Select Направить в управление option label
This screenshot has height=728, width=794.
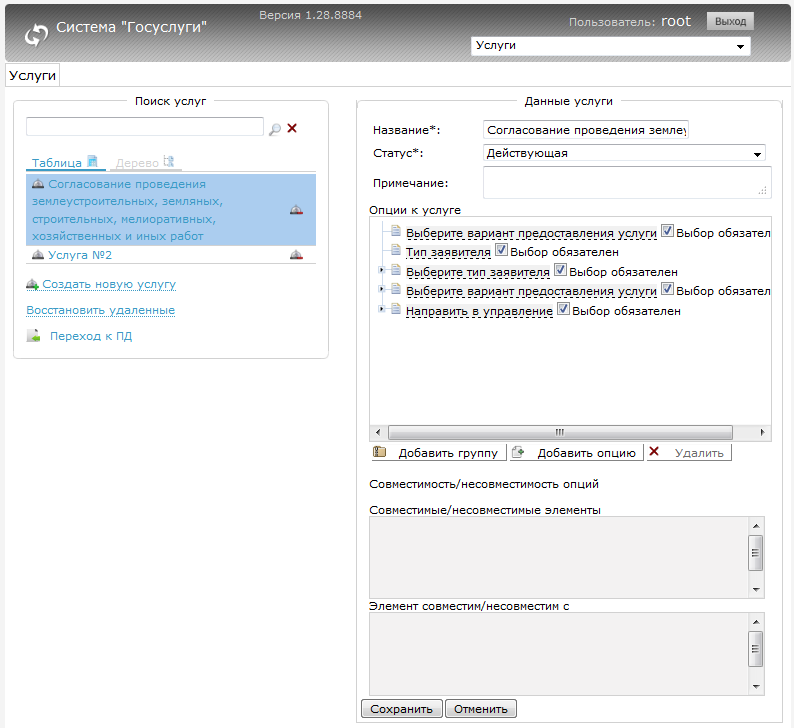pyautogui.click(x=479, y=311)
